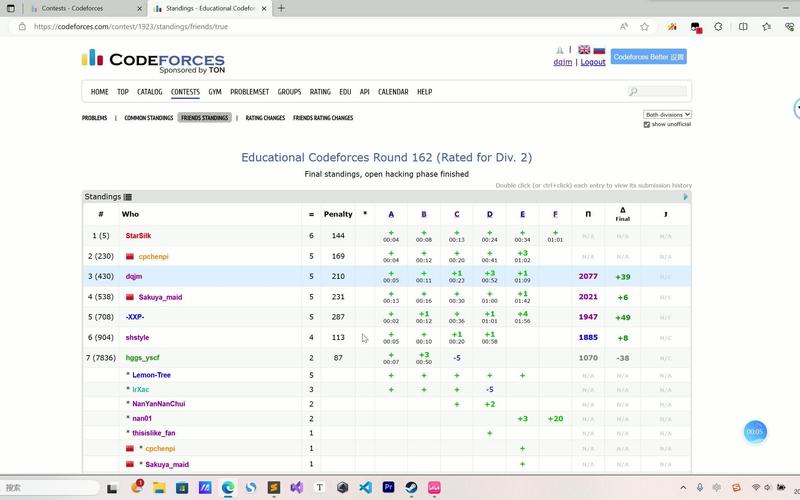This screenshot has width=800, height=500.
Task: Open the PROBLEMS tab
Action: click(94, 118)
